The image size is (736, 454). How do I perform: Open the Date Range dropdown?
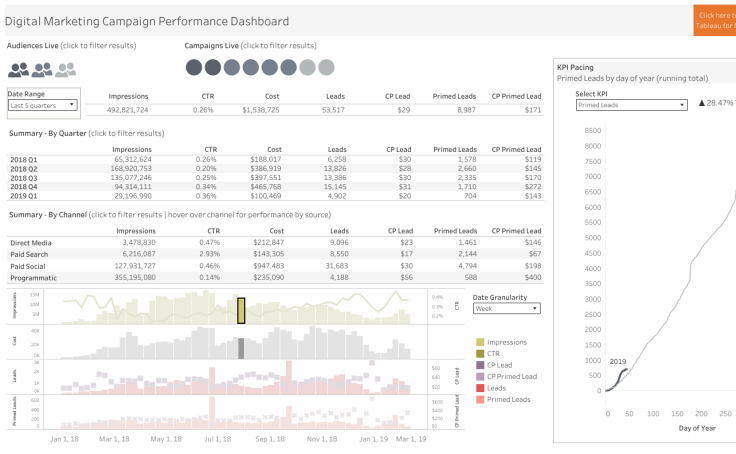pyautogui.click(x=43, y=104)
